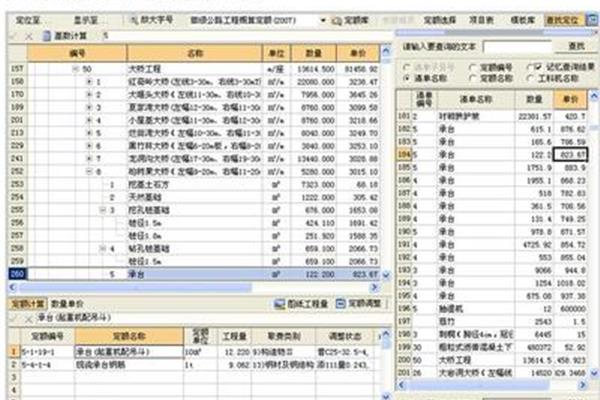Click the search results scroll-up arrow
The width and height of the screenshot is (600, 400).
pyautogui.click(x=594, y=95)
